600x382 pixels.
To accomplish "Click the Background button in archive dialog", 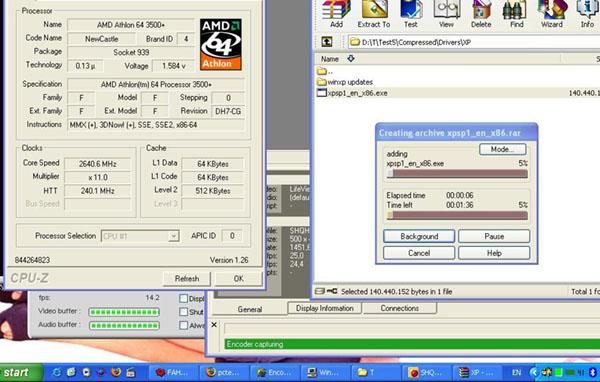I will tap(419, 236).
